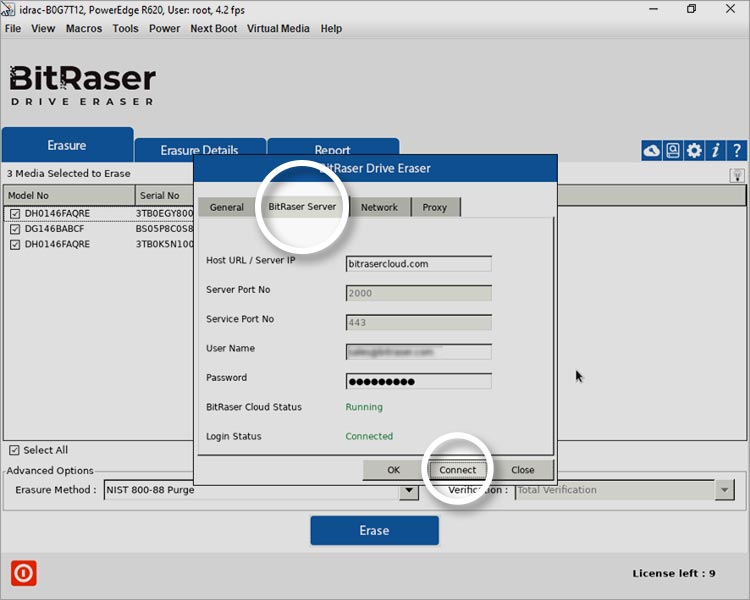This screenshot has width=750, height=600.
Task: Open the Help menu
Action: coord(331,28)
